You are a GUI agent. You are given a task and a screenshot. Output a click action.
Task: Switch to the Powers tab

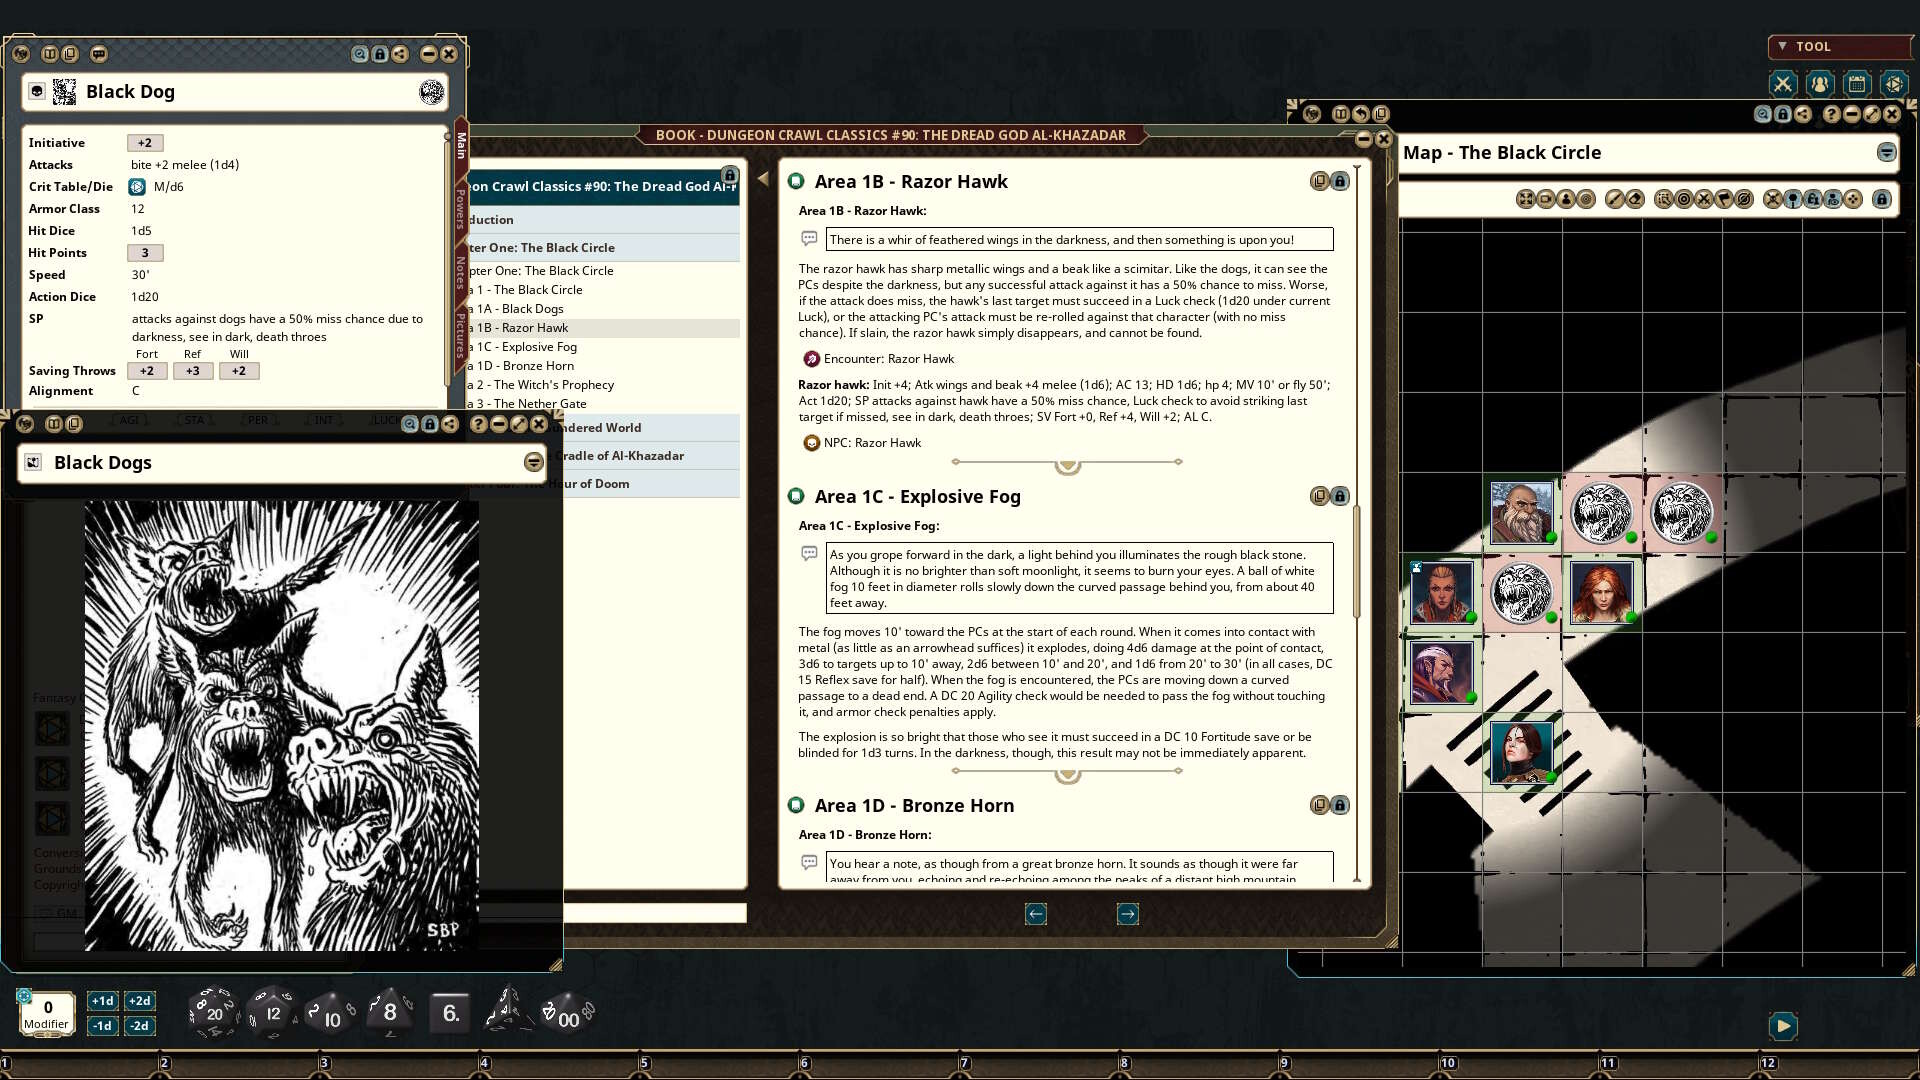point(461,208)
